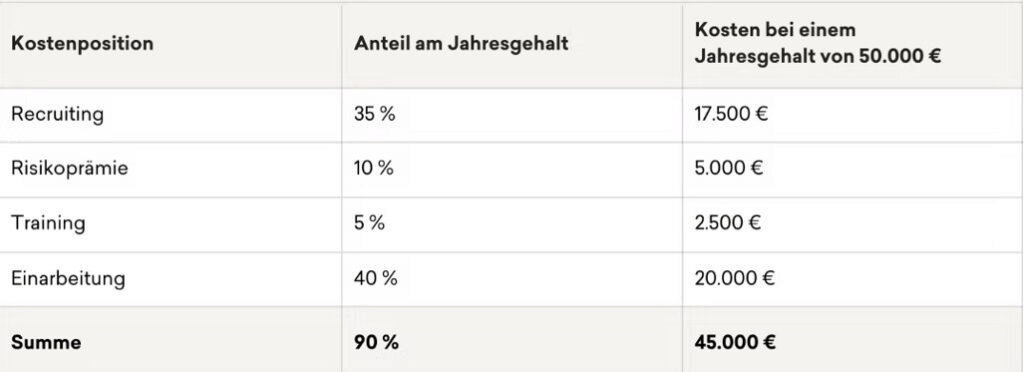Click the text 'Jahresgehalt von 50.000 €'
This screenshot has width=1024, height=372.
coord(817,56)
